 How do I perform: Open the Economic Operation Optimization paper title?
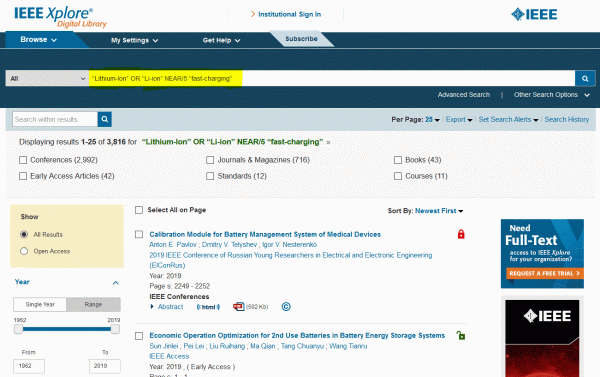coord(297,336)
